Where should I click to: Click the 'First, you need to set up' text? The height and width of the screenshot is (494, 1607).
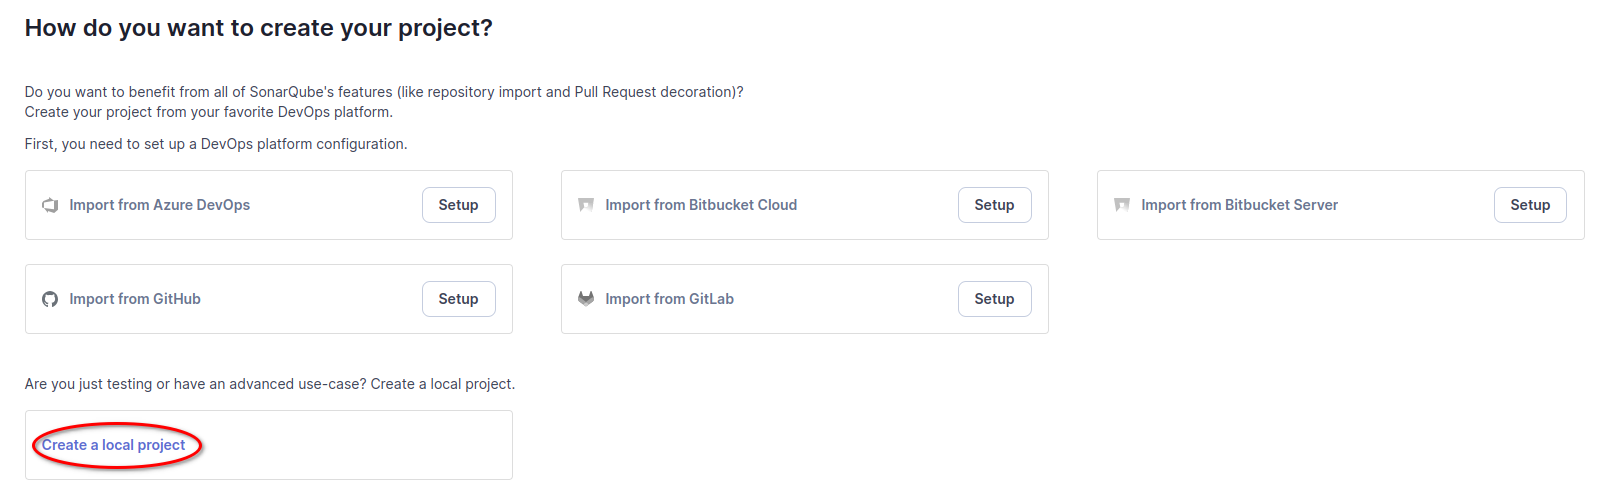(216, 144)
